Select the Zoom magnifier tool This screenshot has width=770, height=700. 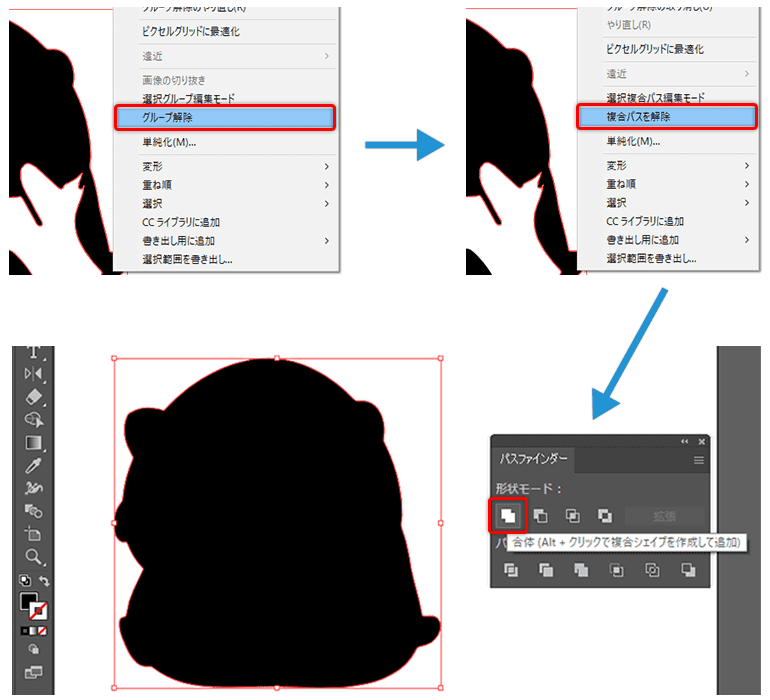click(x=33, y=557)
